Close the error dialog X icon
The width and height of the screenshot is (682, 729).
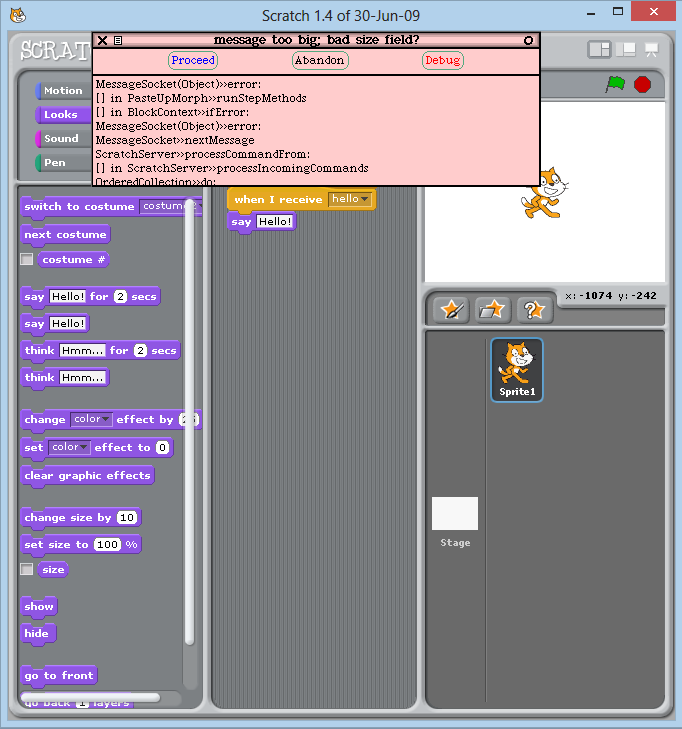tap(102, 40)
